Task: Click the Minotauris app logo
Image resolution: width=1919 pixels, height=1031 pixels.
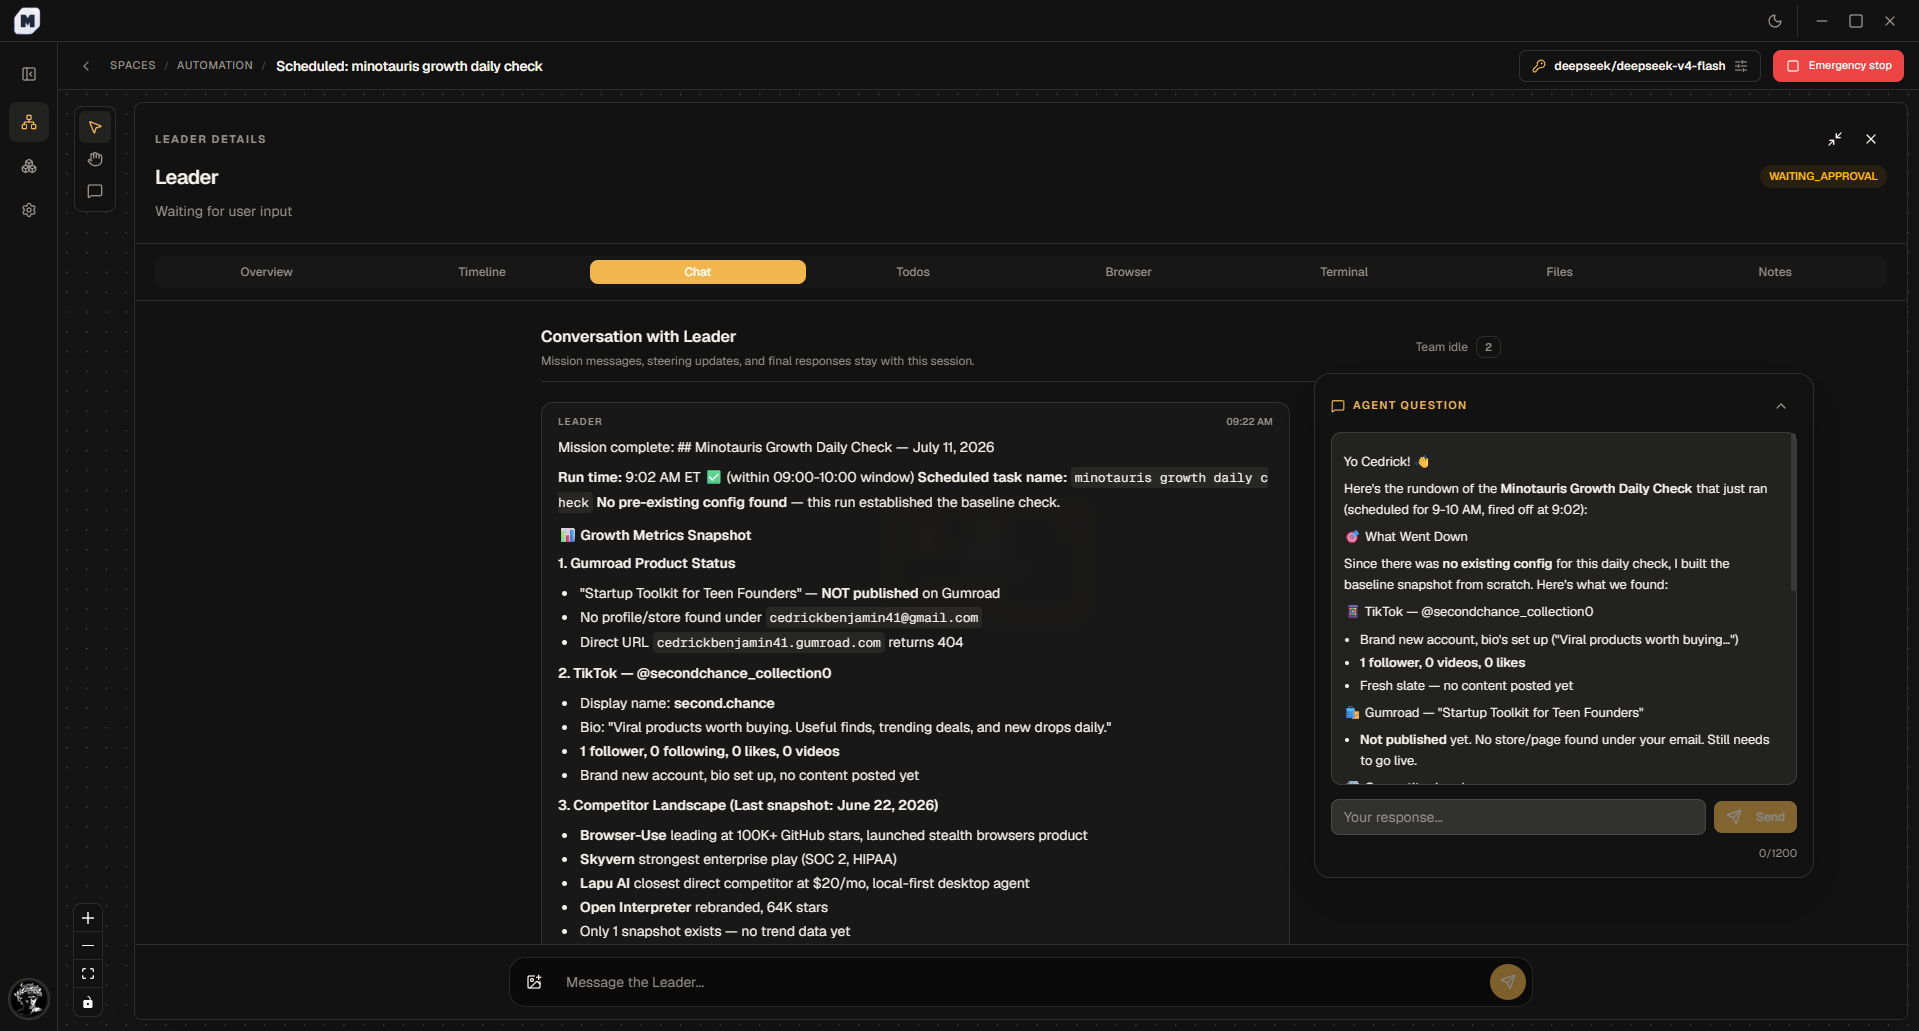Action: click(27, 20)
